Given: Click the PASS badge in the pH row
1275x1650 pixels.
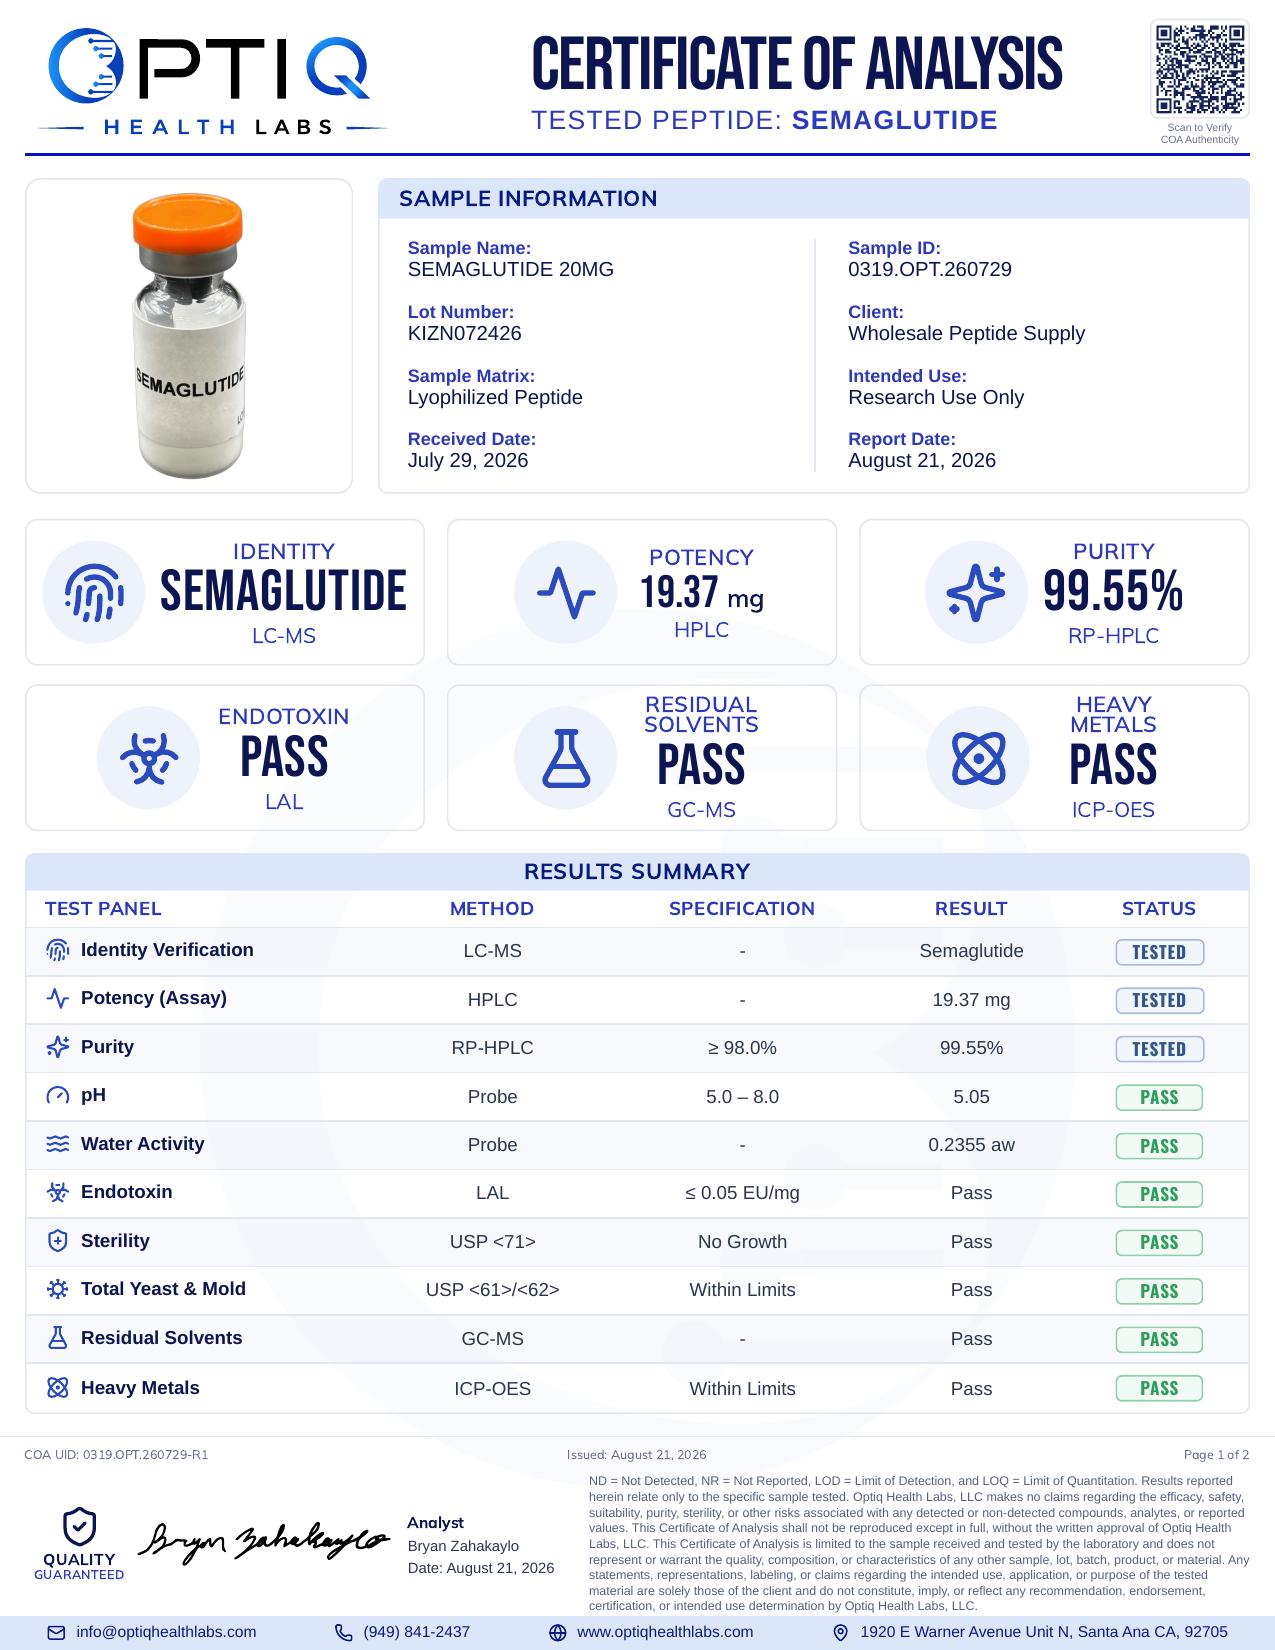Looking at the screenshot, I should coord(1159,1097).
